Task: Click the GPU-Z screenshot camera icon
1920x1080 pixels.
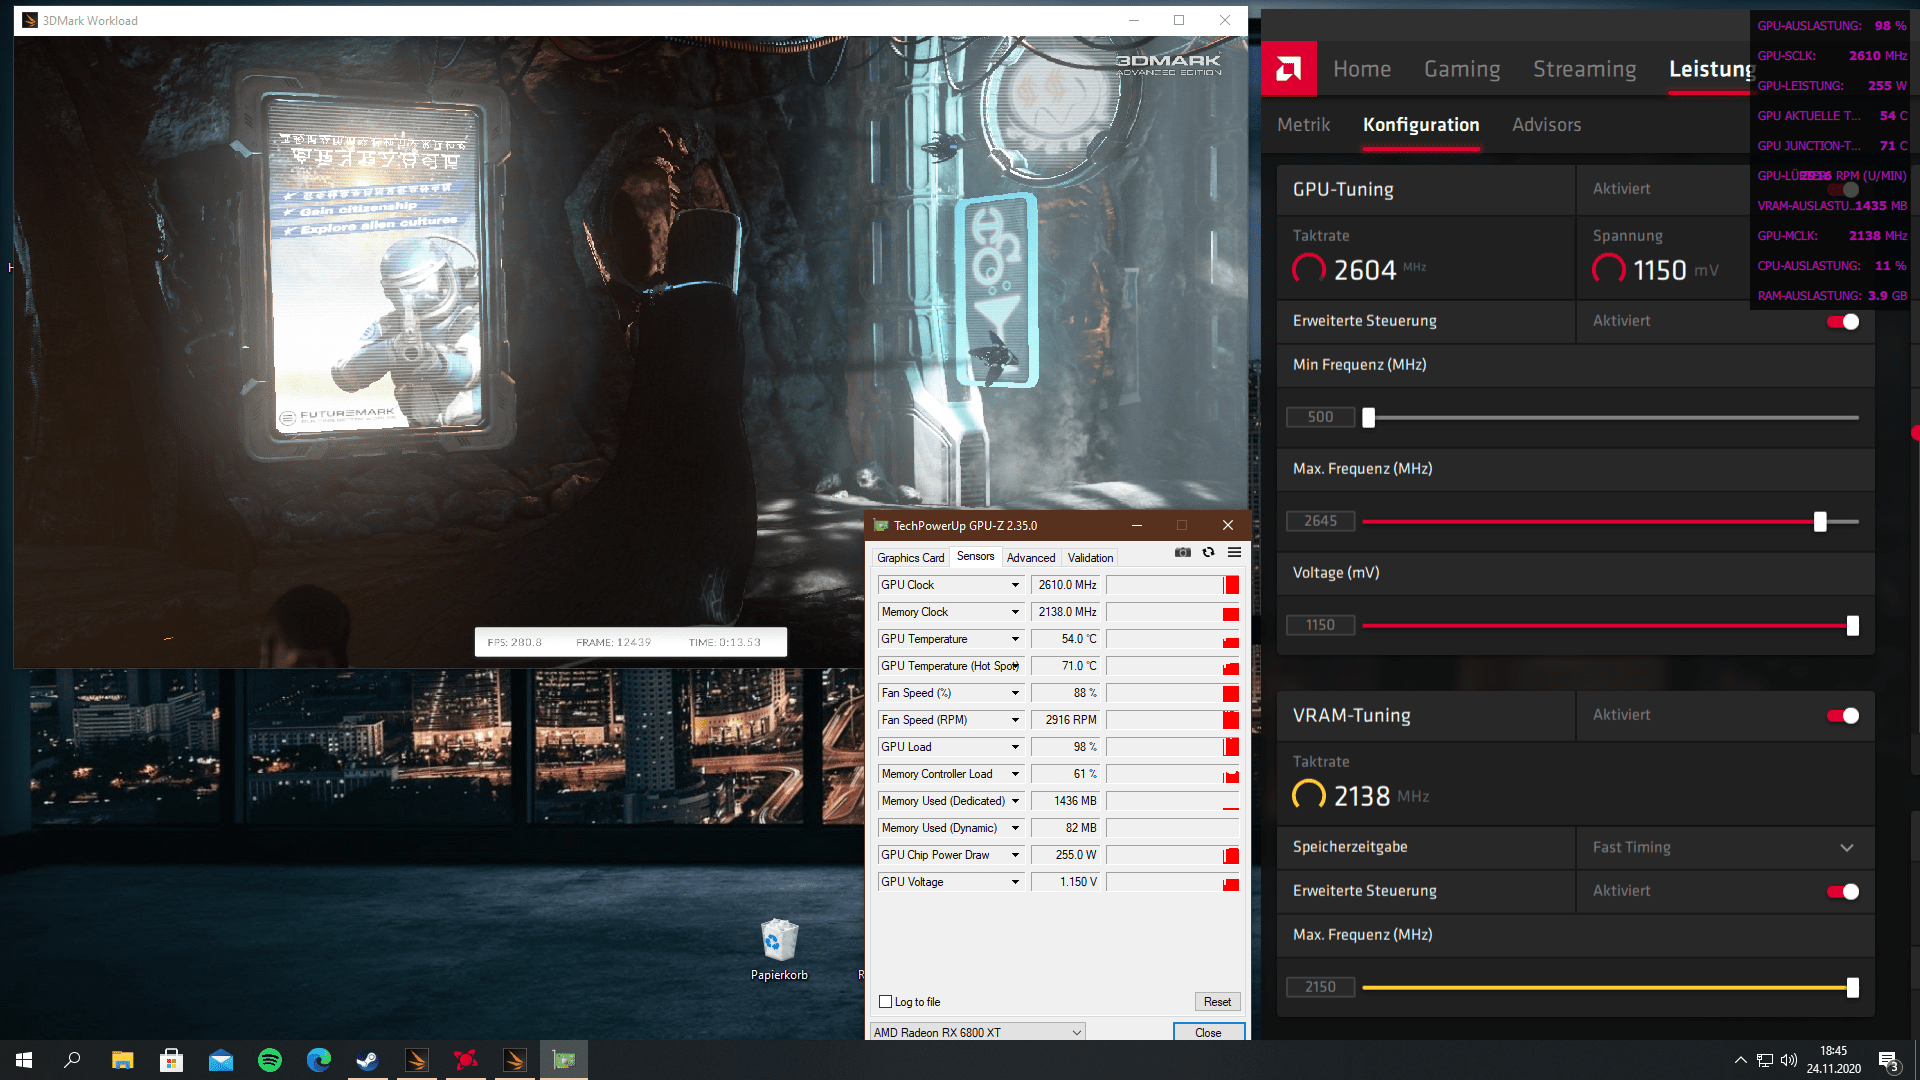Action: [1183, 552]
